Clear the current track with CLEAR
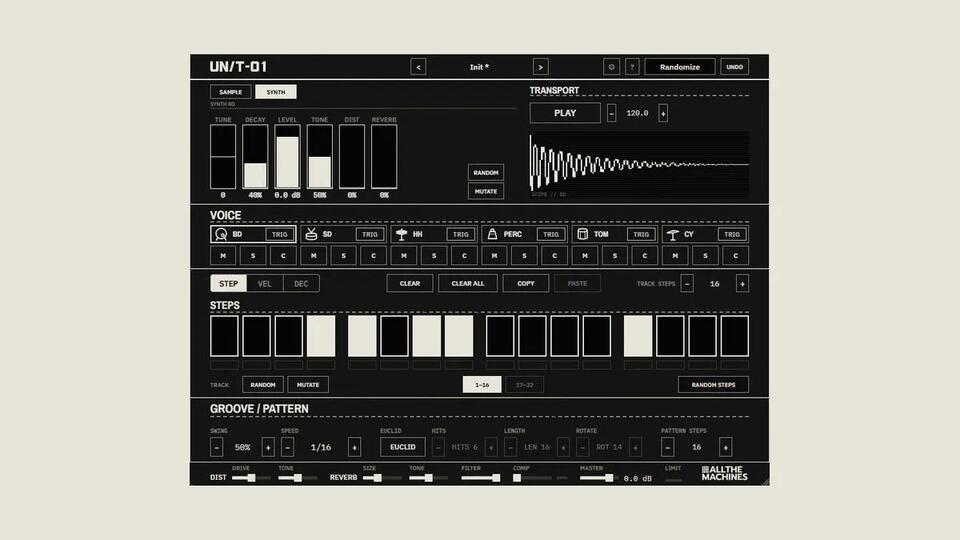 [410, 283]
